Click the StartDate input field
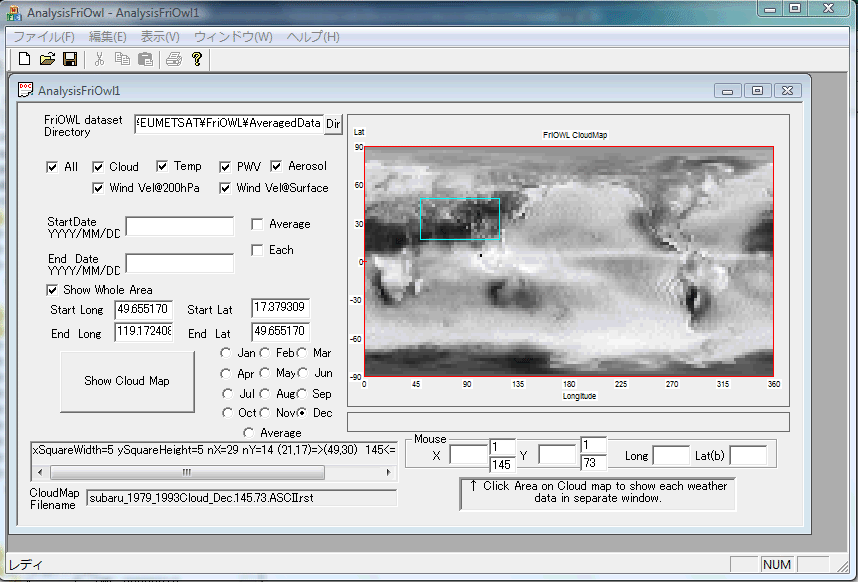The width and height of the screenshot is (858, 582). pos(179,226)
